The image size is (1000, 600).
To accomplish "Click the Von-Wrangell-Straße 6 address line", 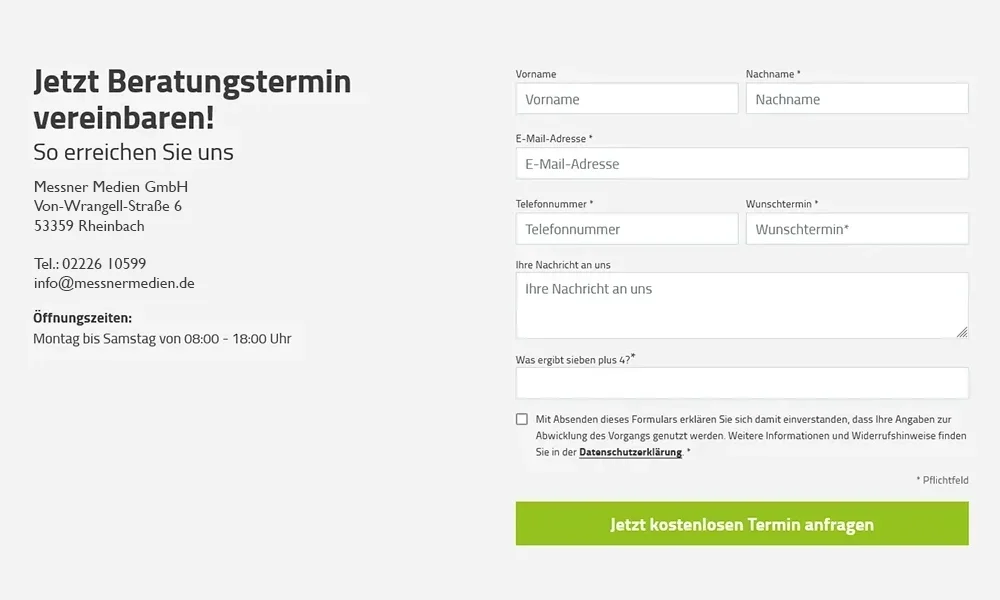I will point(108,206).
